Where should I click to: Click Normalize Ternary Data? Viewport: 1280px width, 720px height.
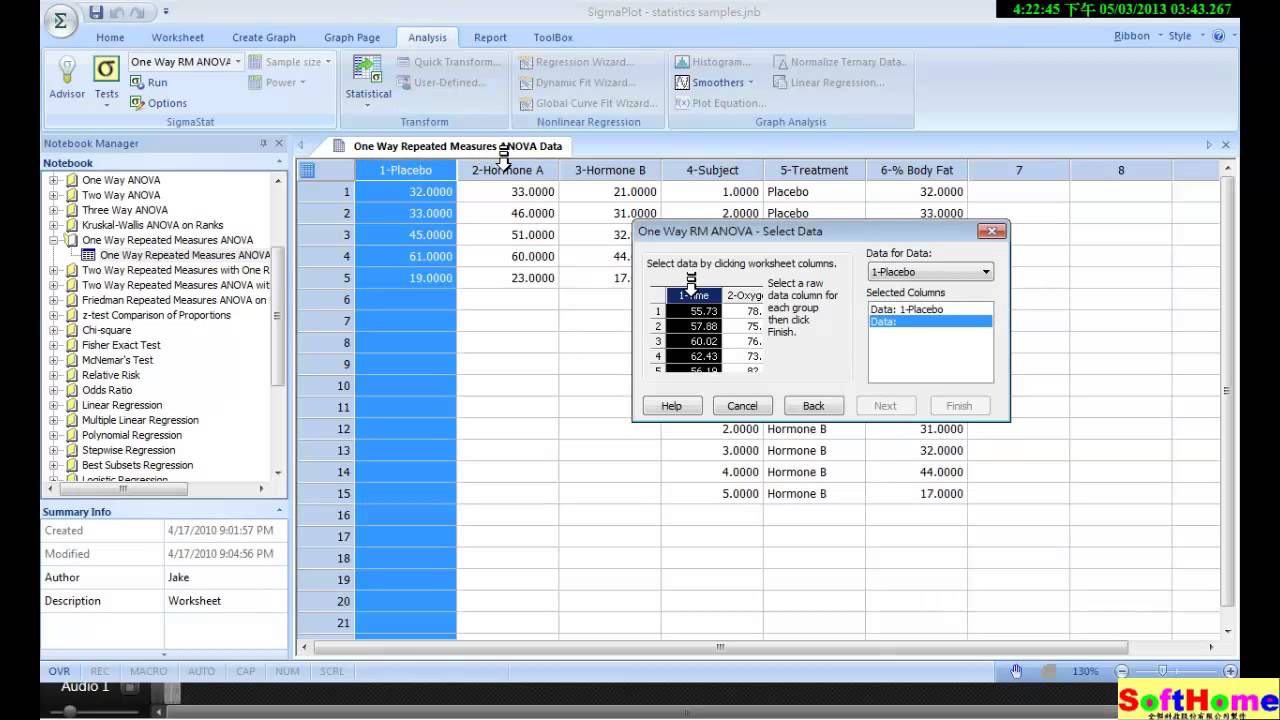839,62
